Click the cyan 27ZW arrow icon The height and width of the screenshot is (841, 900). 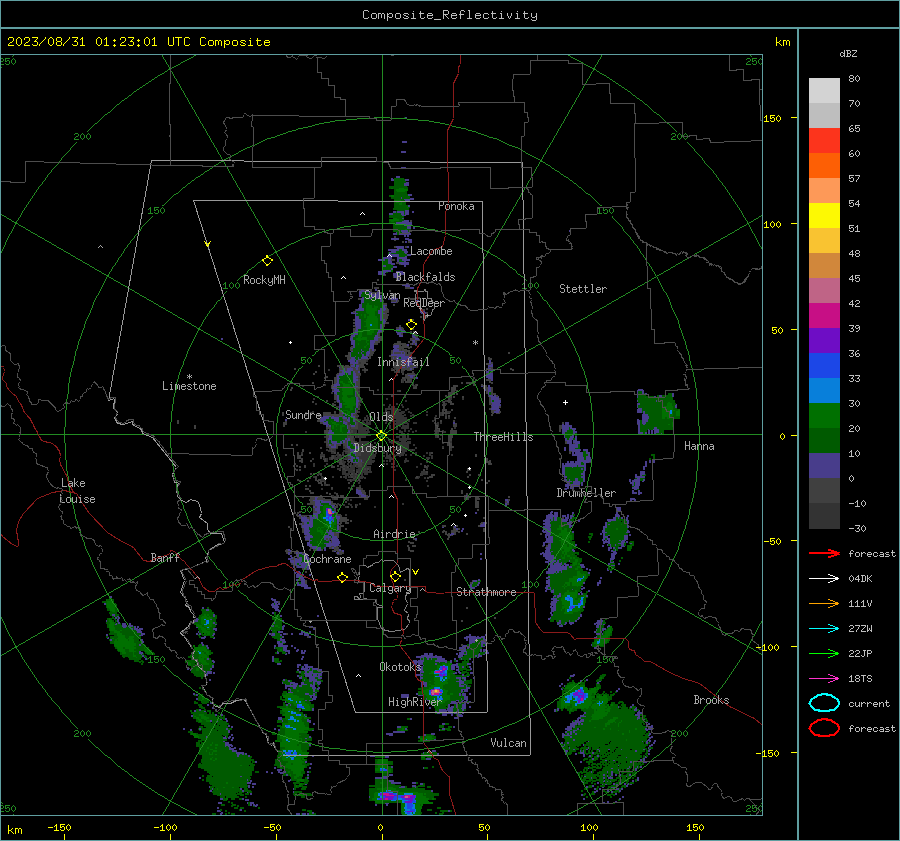(824, 629)
